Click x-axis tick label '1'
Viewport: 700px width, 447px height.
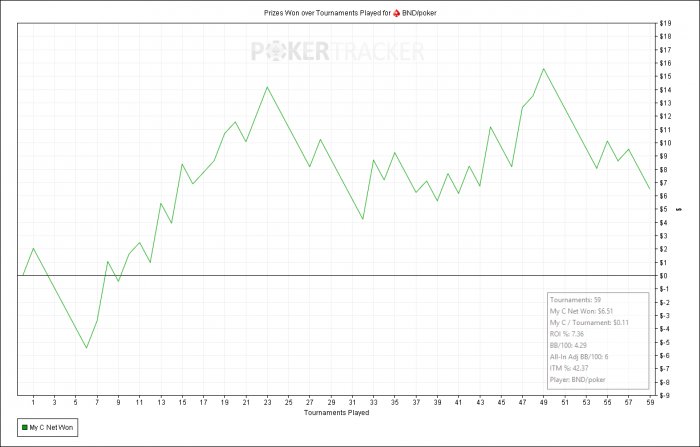33,402
